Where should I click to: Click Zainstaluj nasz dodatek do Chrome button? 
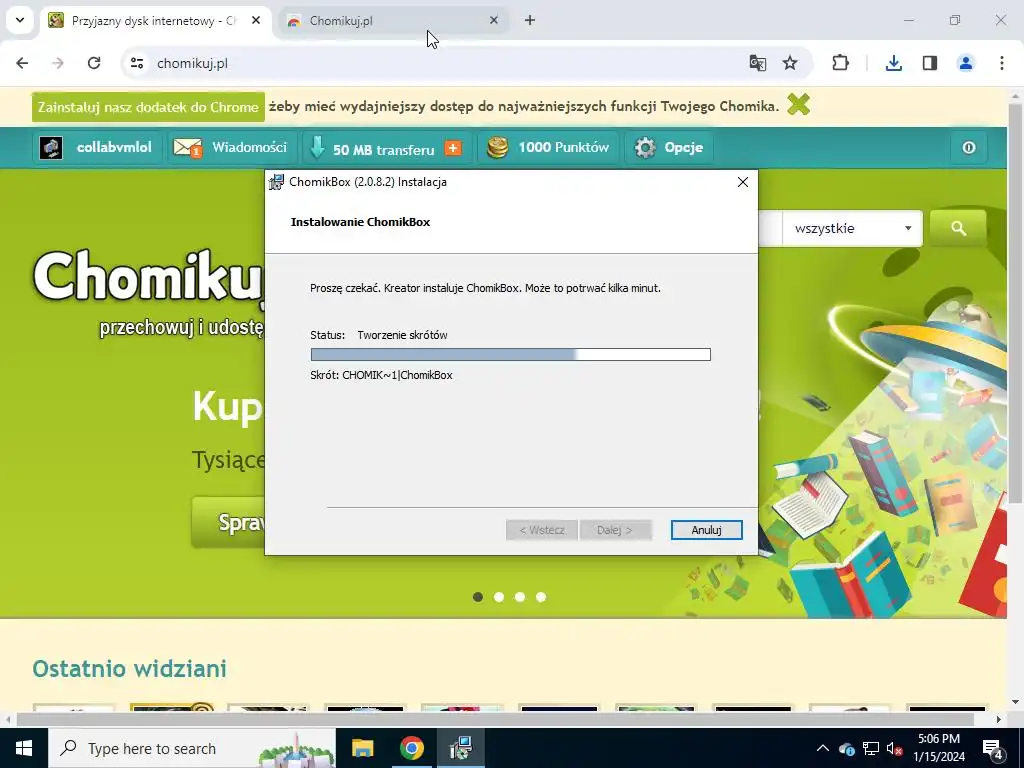point(148,107)
